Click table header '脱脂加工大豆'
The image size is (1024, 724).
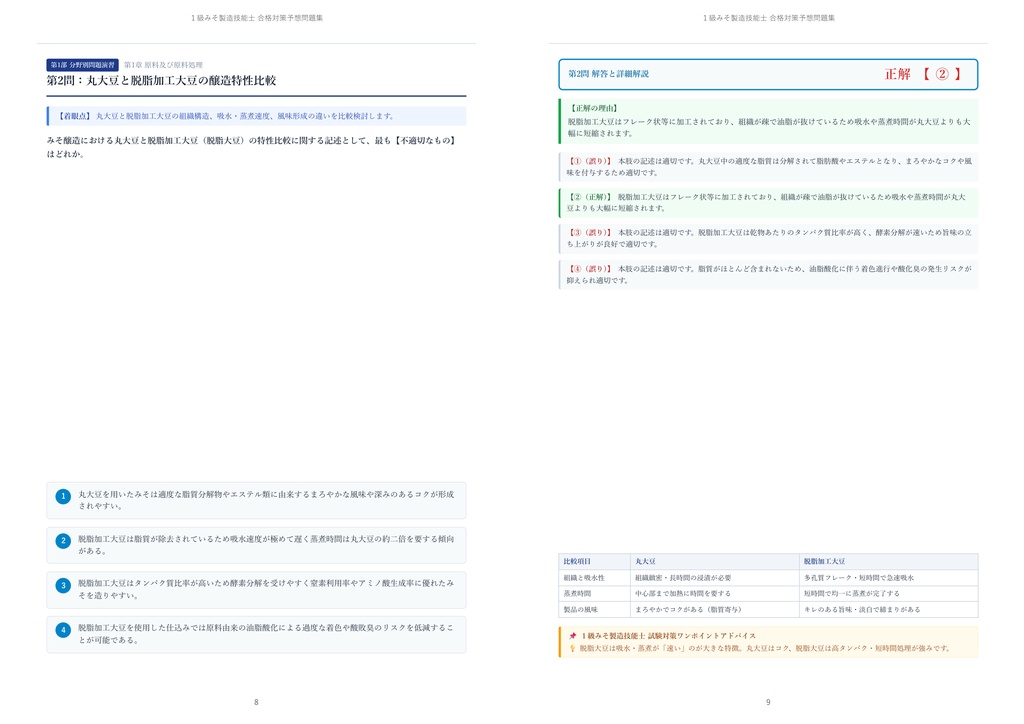824,561
